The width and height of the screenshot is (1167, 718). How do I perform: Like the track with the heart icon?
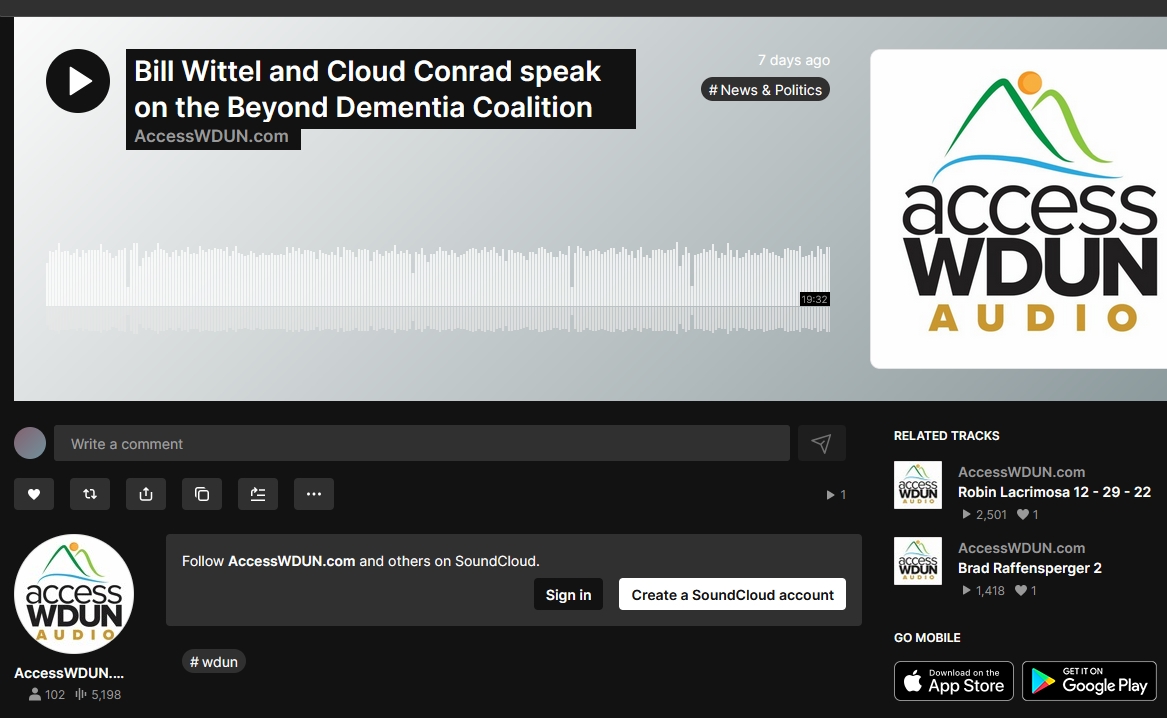pos(33,494)
